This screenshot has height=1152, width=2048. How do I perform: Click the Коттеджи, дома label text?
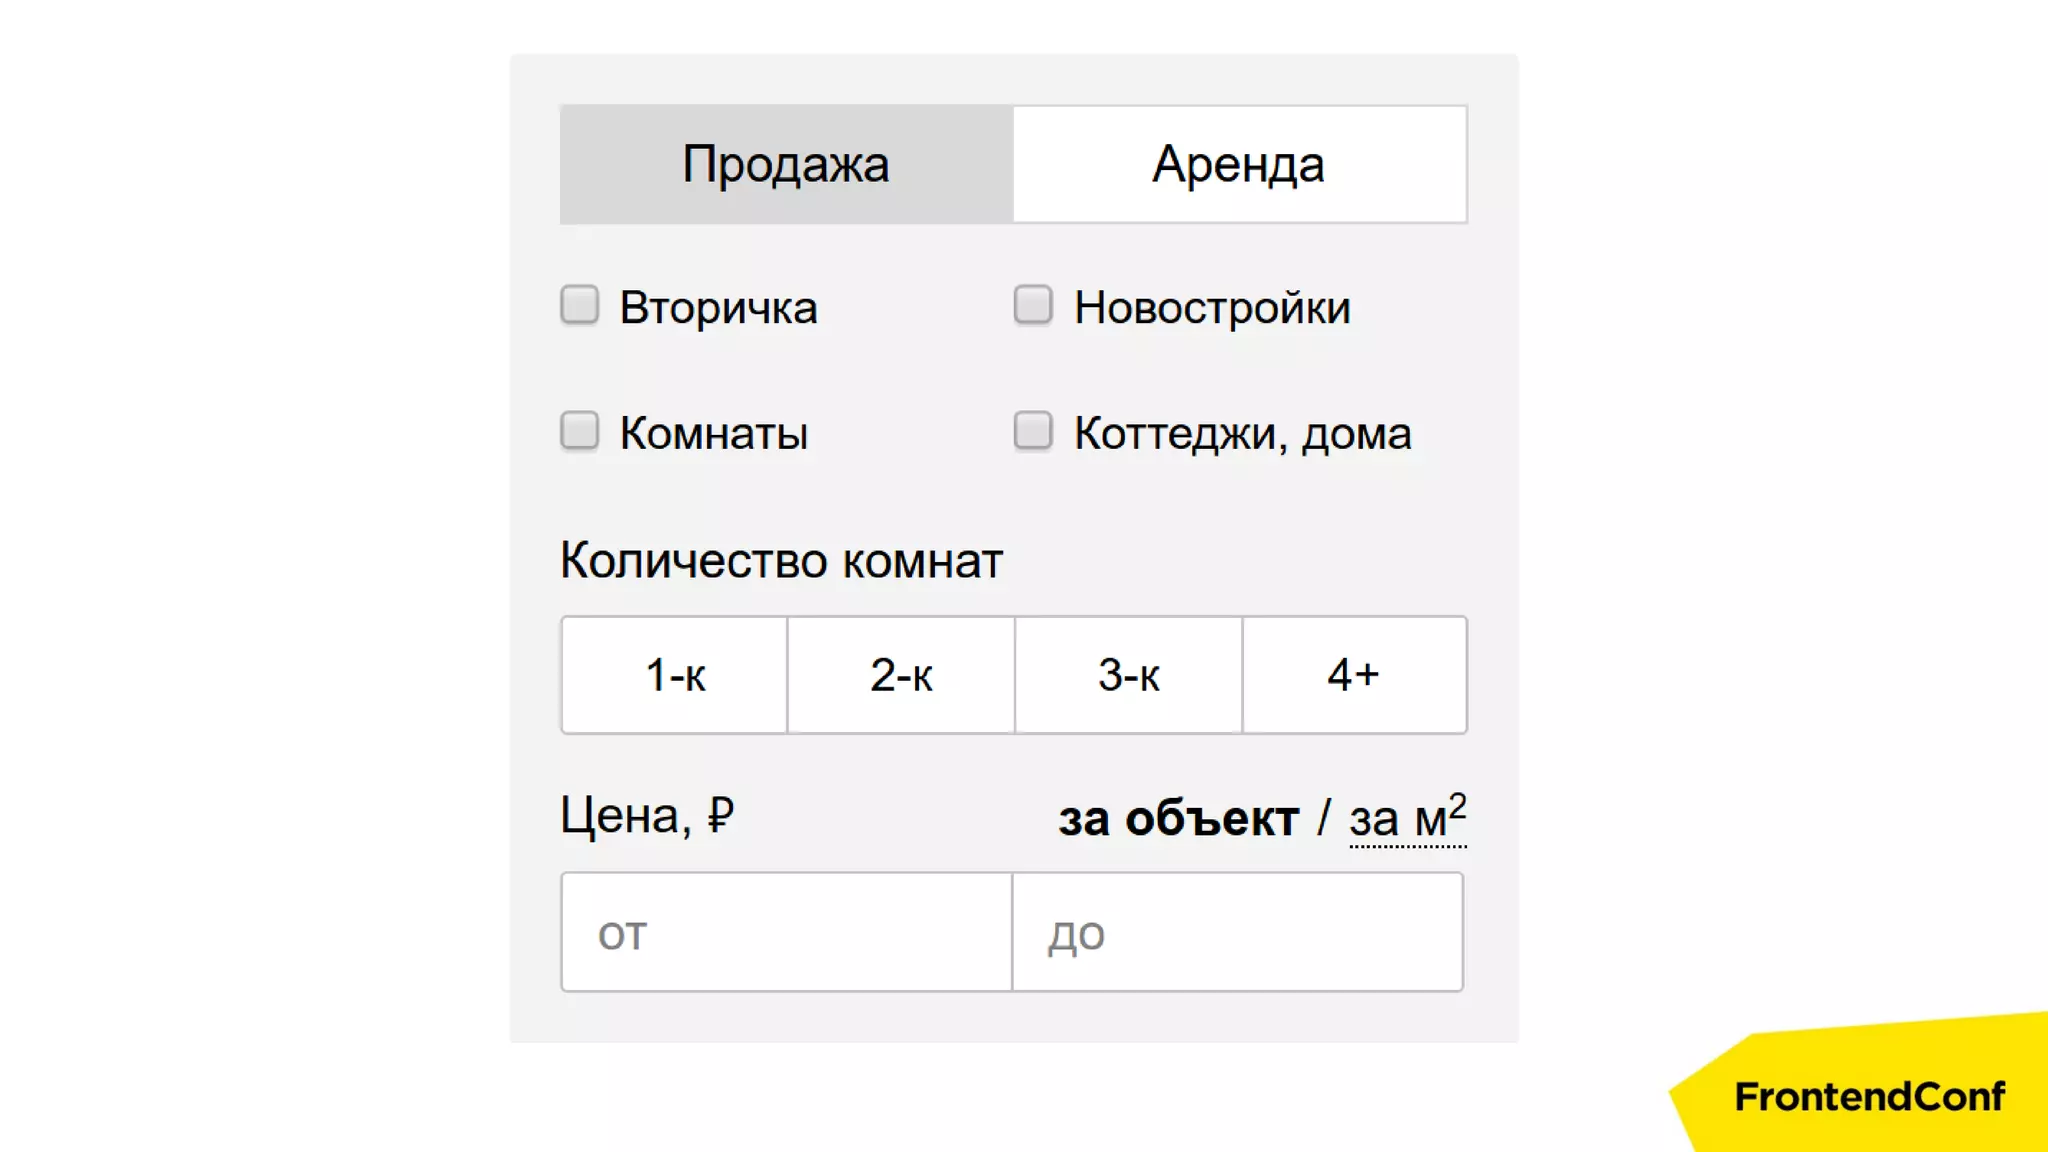tap(1242, 433)
